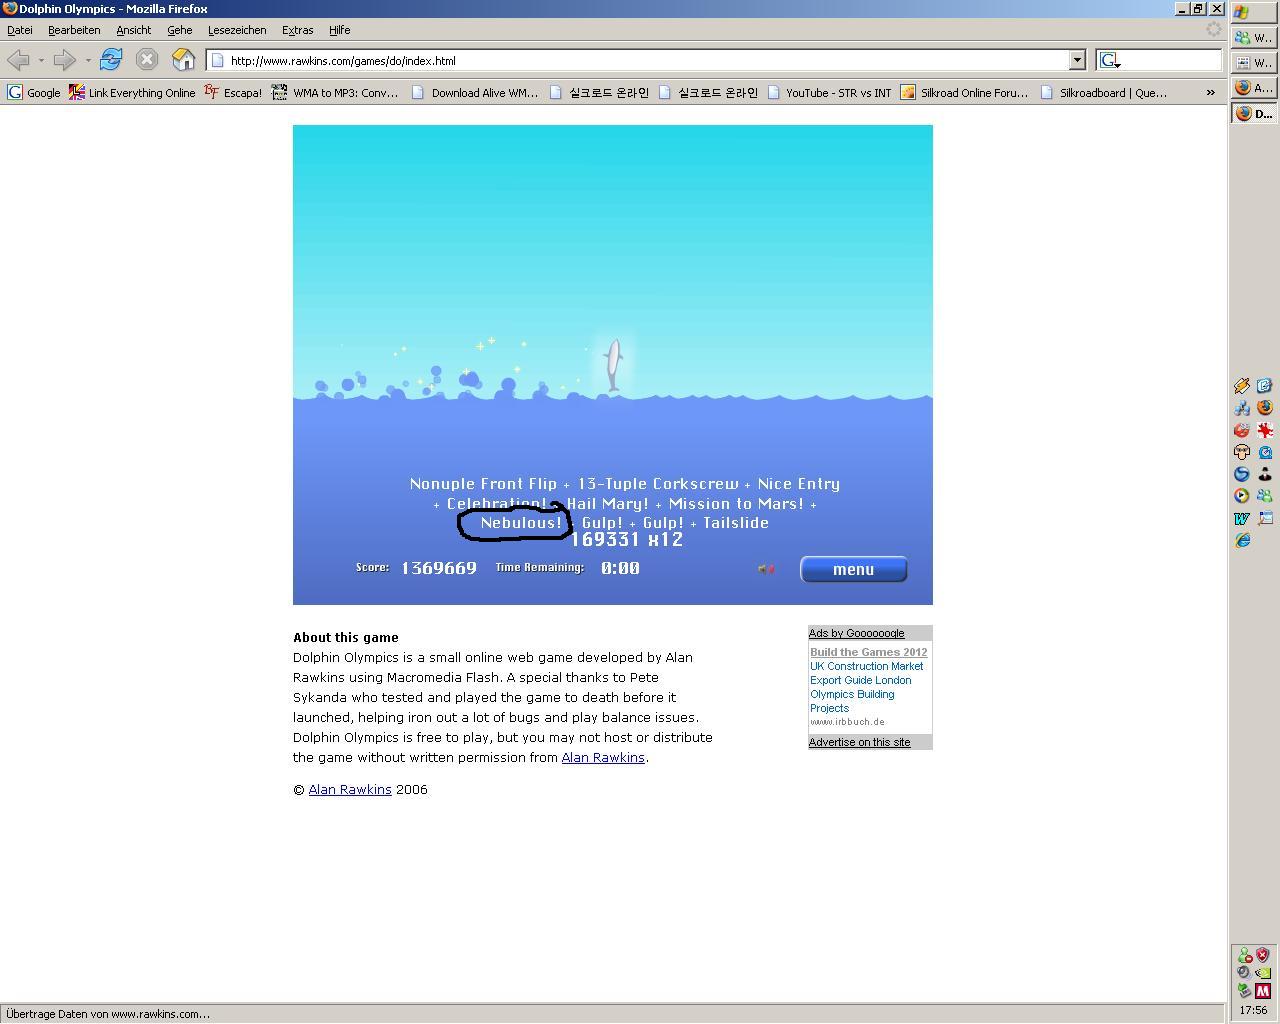Toggle the game sound mute icon
The image size is (1280, 1024).
pyautogui.click(x=766, y=569)
